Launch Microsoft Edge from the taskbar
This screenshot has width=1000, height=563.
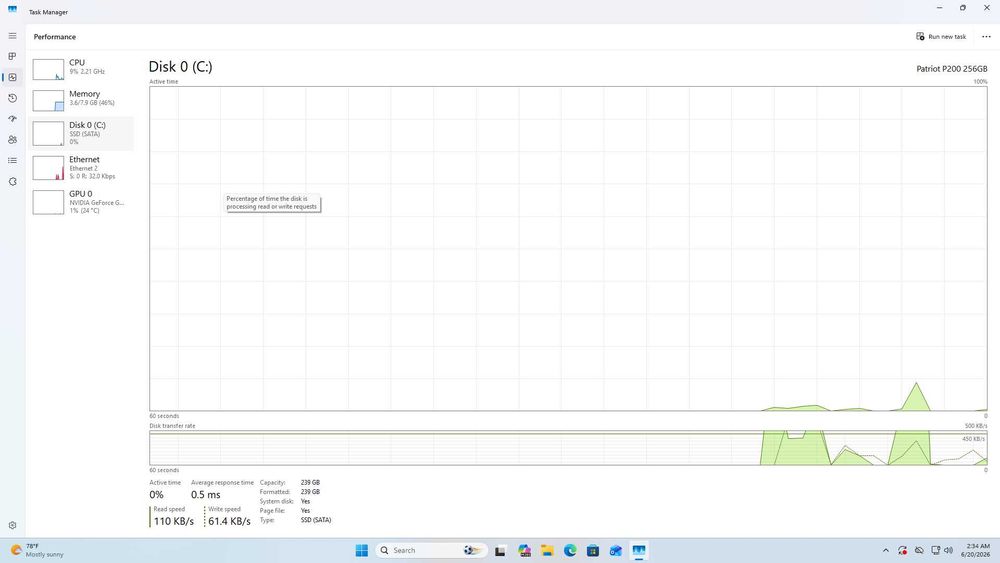tap(570, 550)
